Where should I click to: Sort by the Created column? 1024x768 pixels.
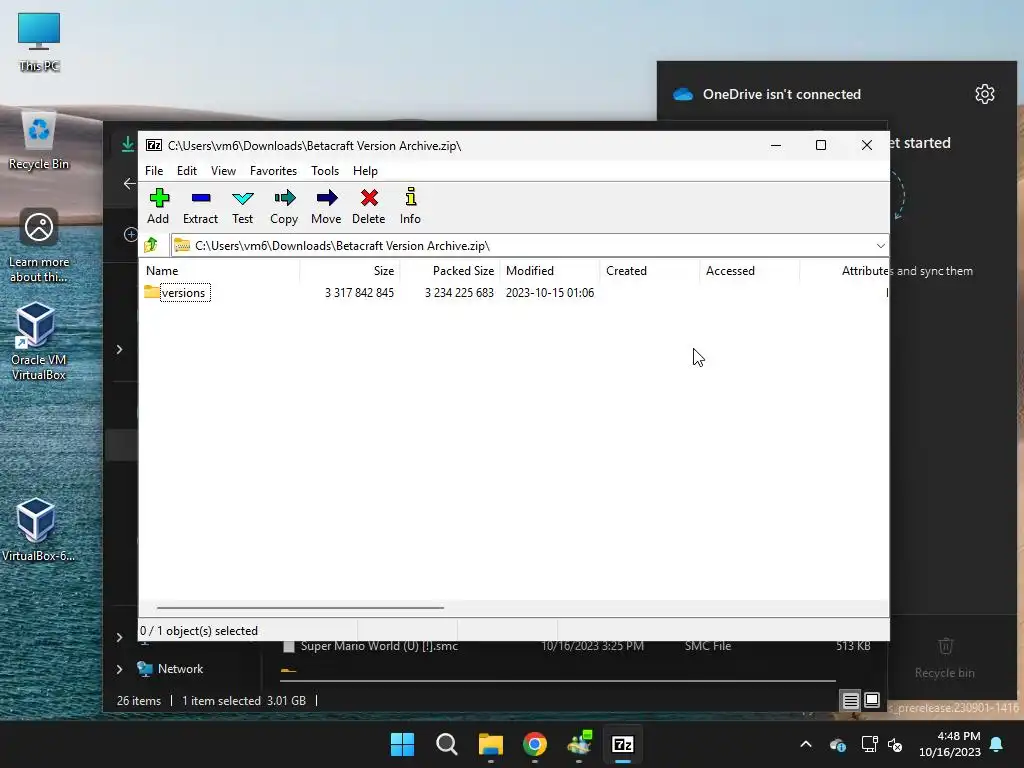pyautogui.click(x=650, y=270)
